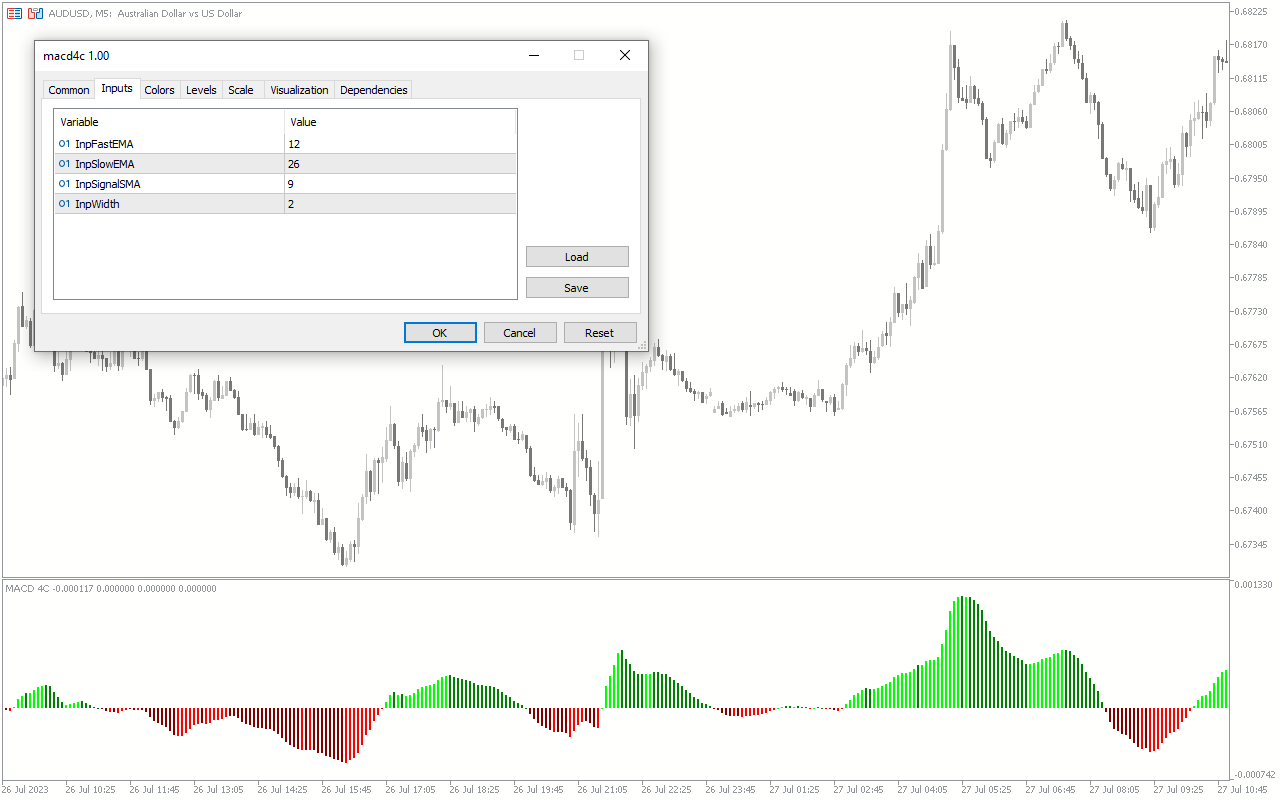This screenshot has width=1280, height=800.
Task: Select the InpSlowEMA variable name
Action: pyautogui.click(x=104, y=164)
